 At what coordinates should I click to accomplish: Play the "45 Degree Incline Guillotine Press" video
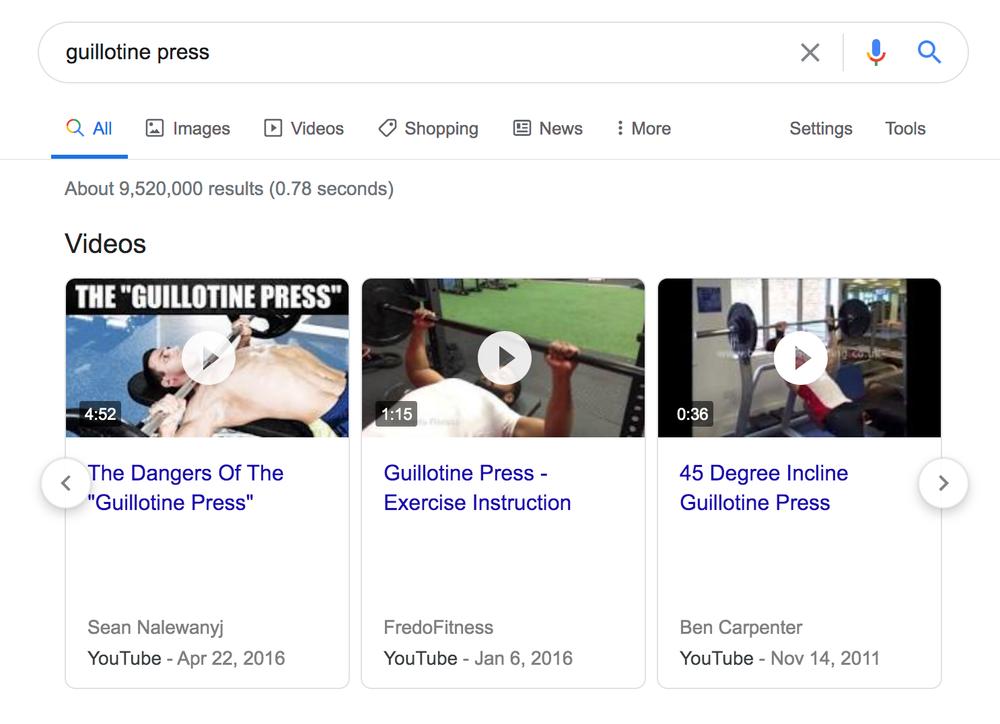tap(800, 358)
